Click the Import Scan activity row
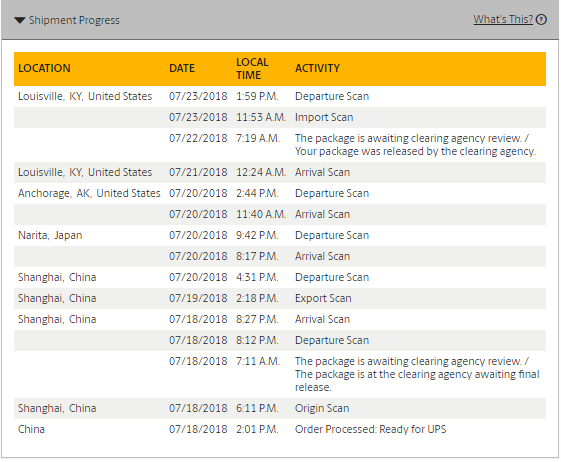Screen dimensions: 561x462 [280, 117]
